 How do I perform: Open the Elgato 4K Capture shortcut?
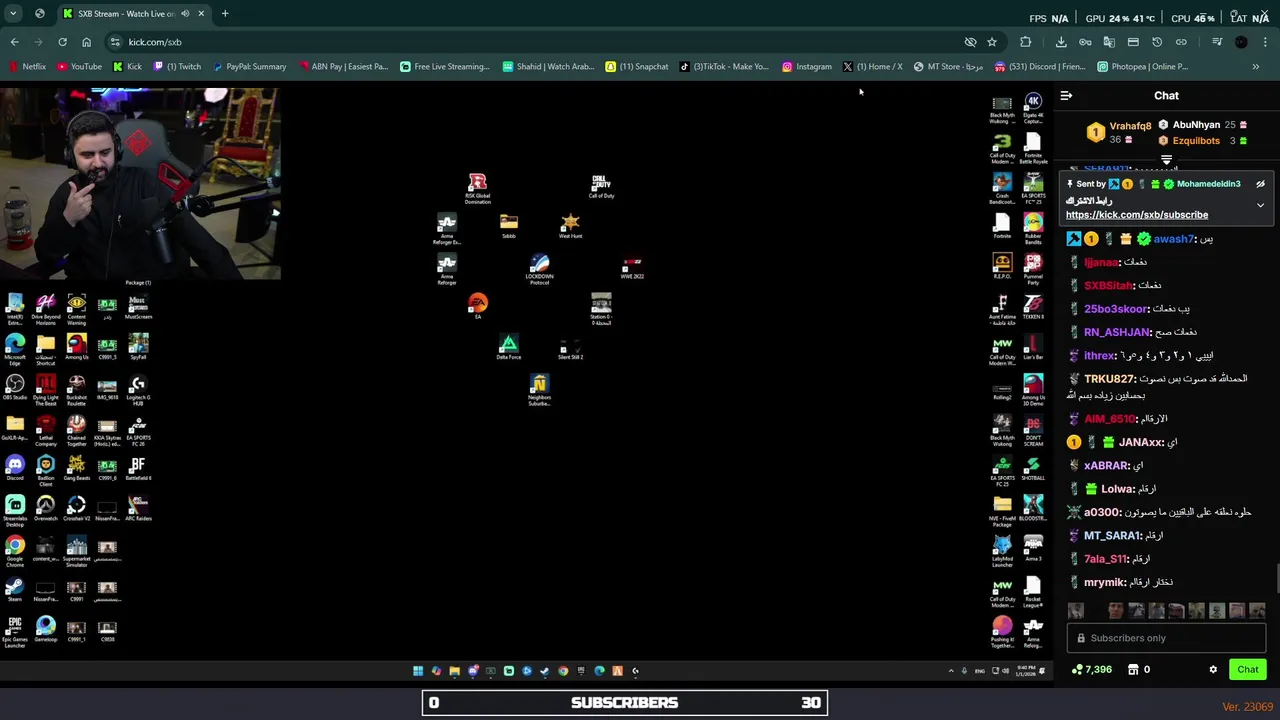click(1033, 107)
